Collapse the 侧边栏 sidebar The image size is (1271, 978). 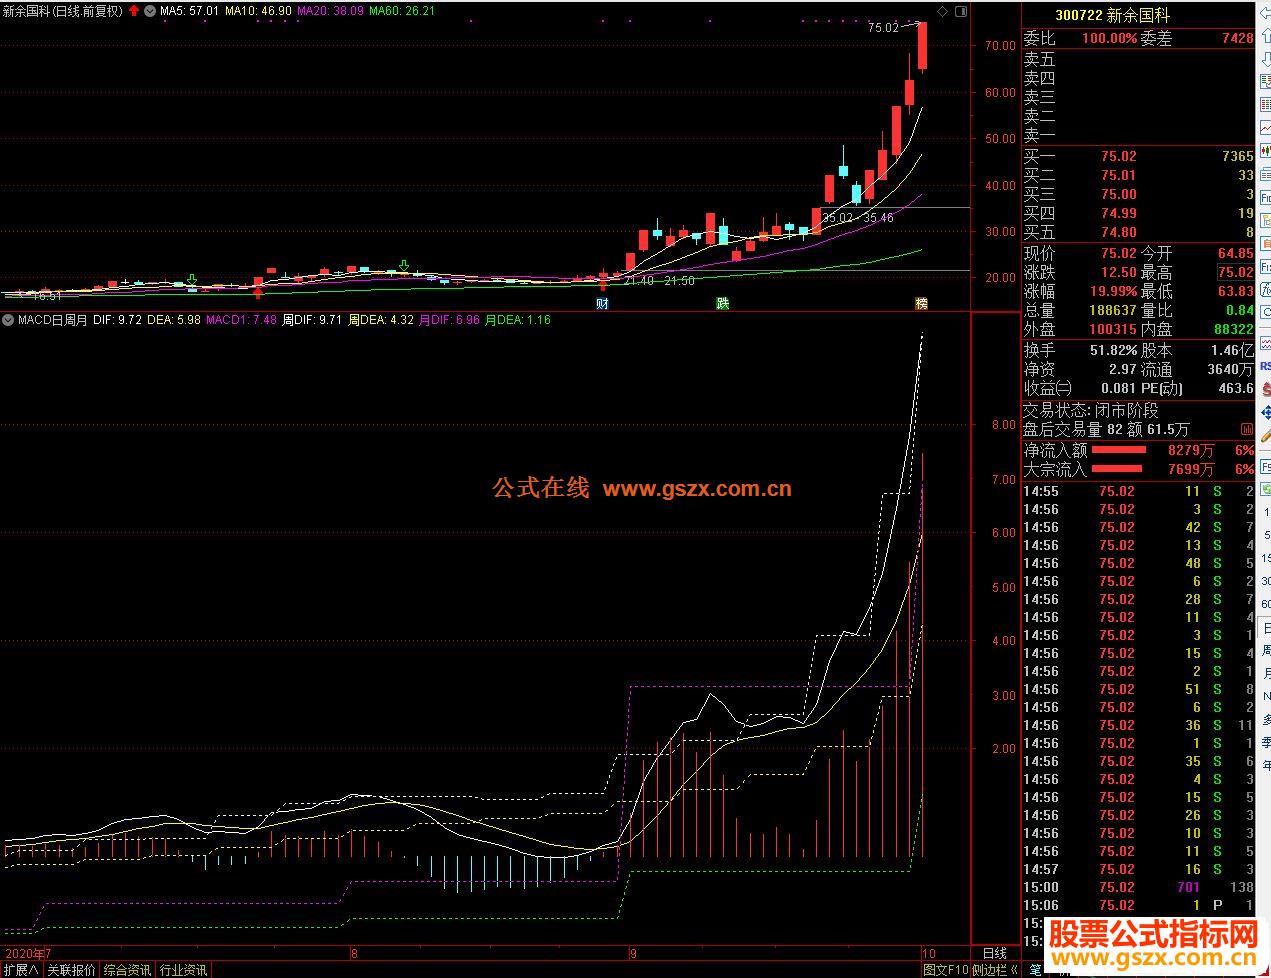point(994,970)
